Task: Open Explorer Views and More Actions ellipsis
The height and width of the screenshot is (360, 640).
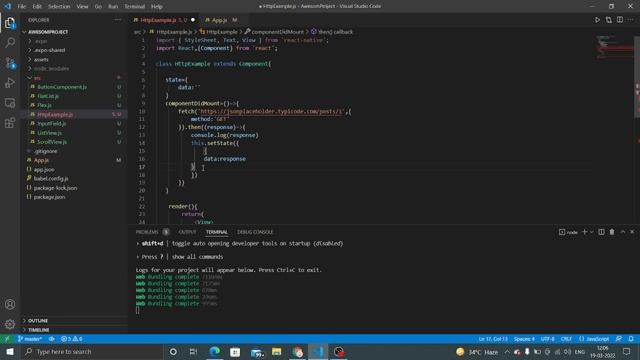Action: coord(118,20)
